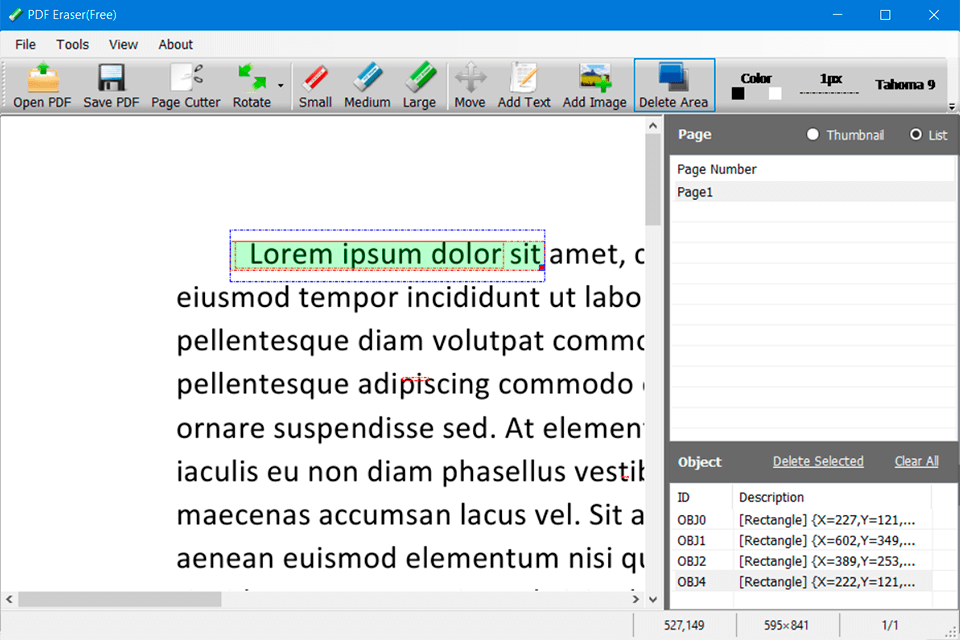
Task: Activate the Delete Area tool
Action: point(674,85)
